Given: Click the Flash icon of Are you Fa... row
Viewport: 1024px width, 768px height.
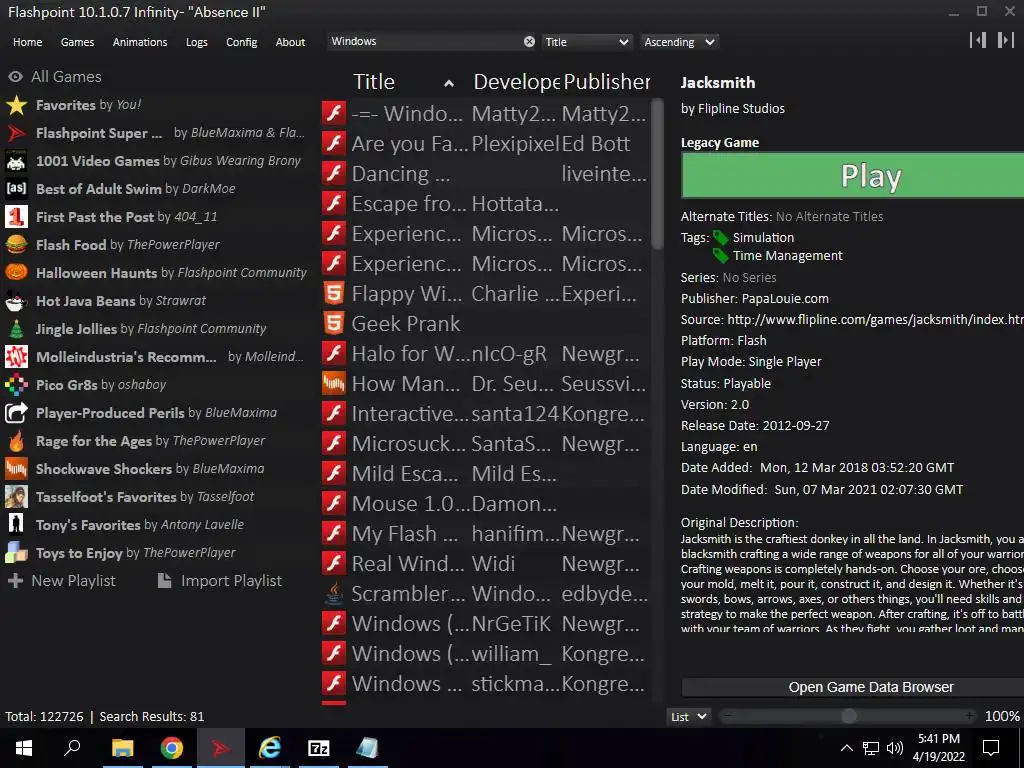Looking at the screenshot, I should (334, 144).
